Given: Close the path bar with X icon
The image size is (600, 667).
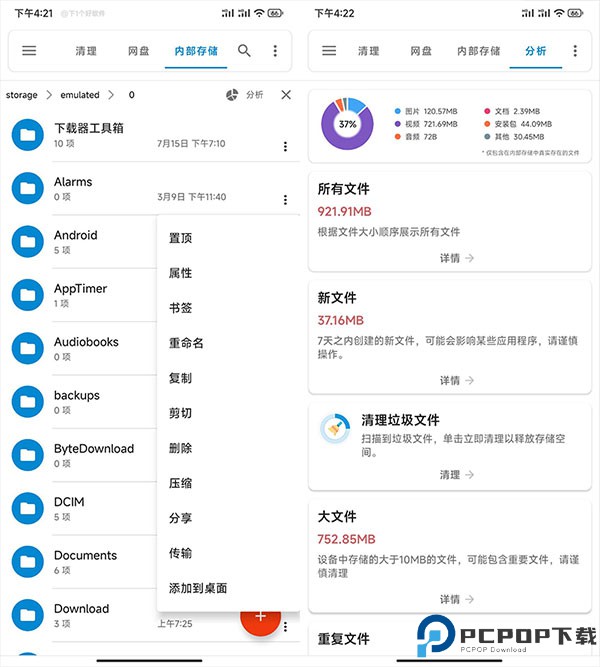Looking at the screenshot, I should [x=286, y=95].
